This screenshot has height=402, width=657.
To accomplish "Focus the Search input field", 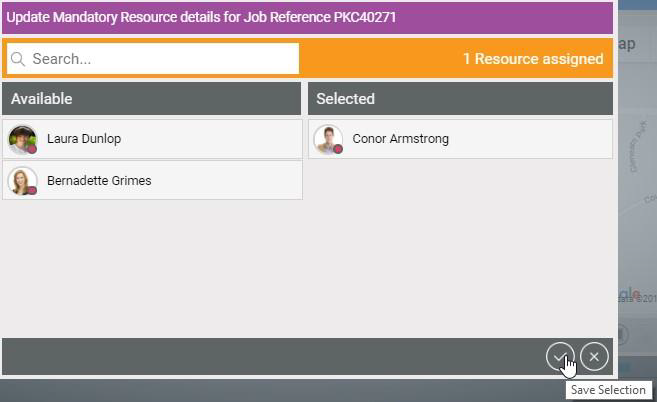I will [153, 59].
